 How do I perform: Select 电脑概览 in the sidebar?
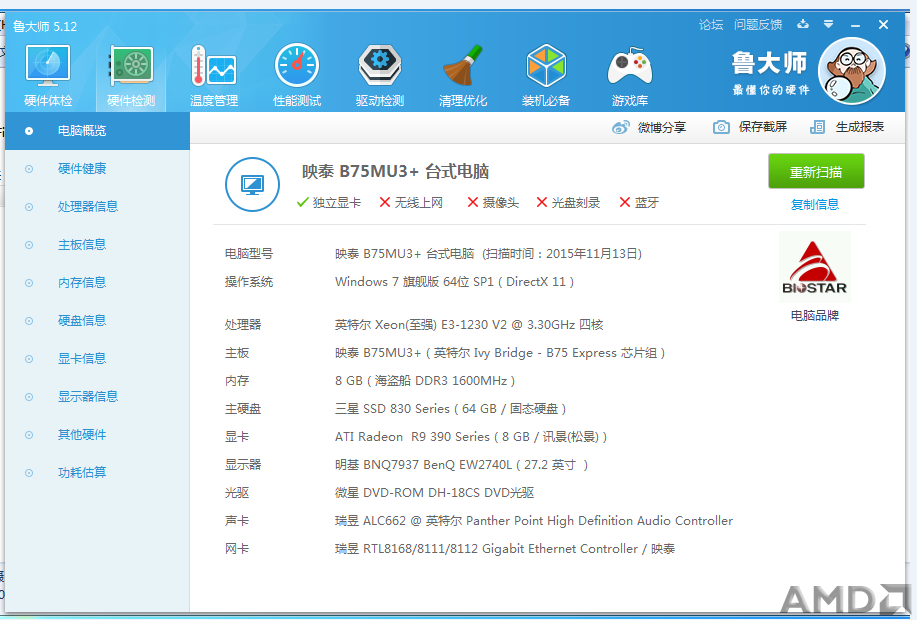tap(97, 130)
